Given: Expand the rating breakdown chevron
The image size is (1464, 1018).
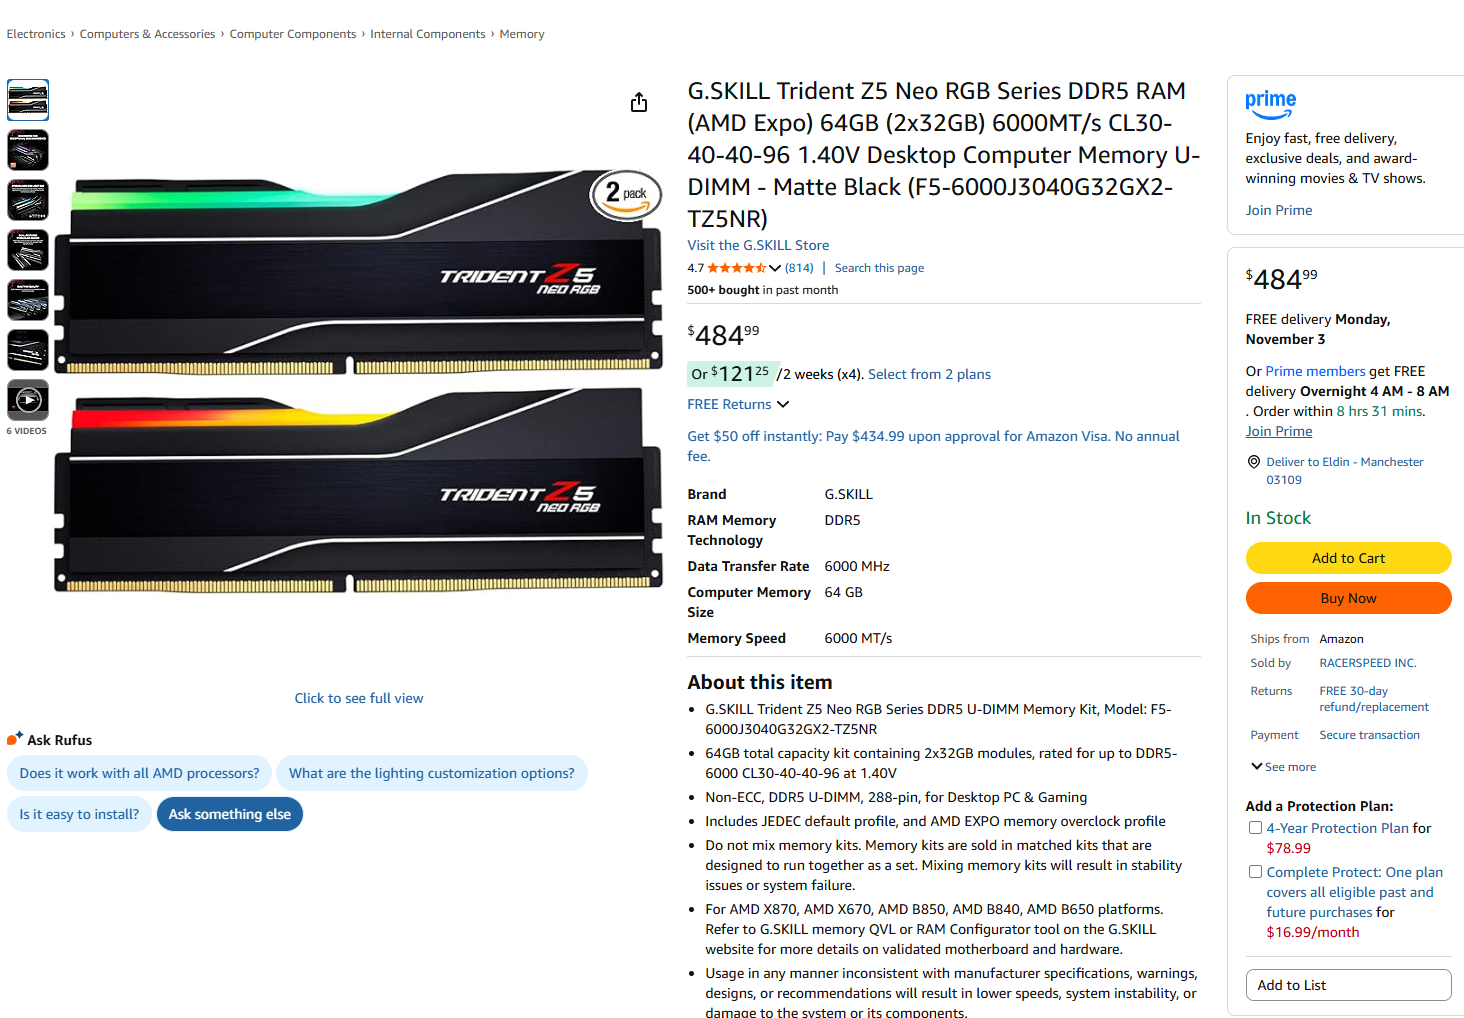Looking at the screenshot, I should click(775, 268).
